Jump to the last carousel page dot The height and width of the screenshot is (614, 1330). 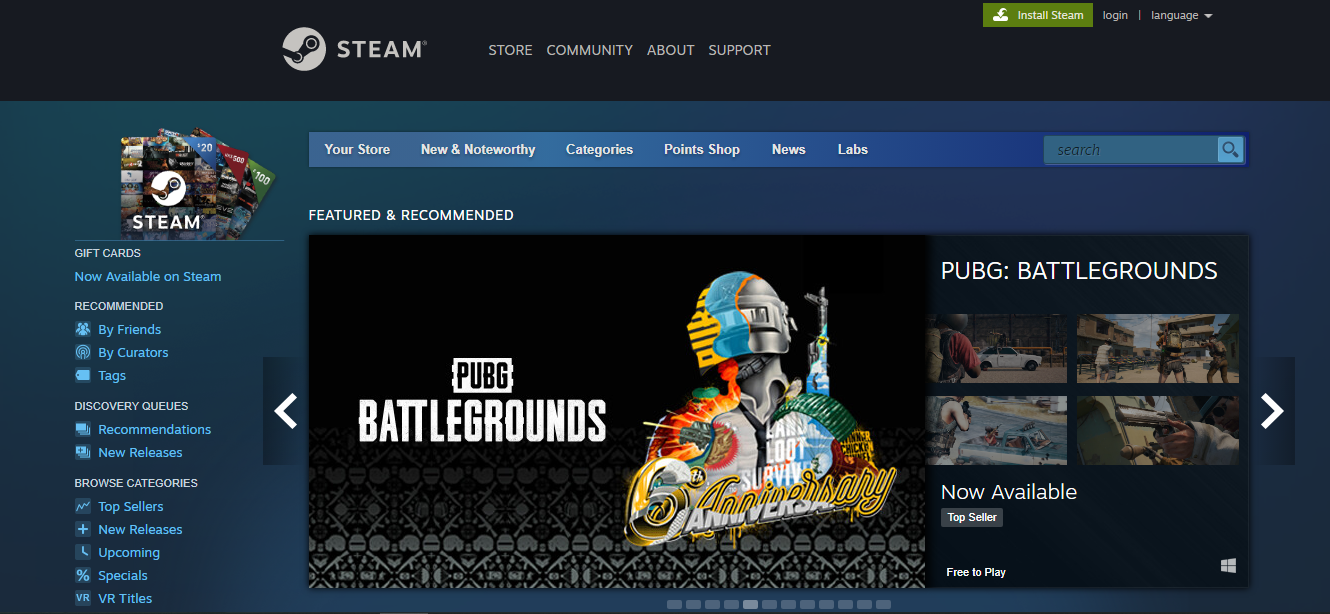pos(883,604)
